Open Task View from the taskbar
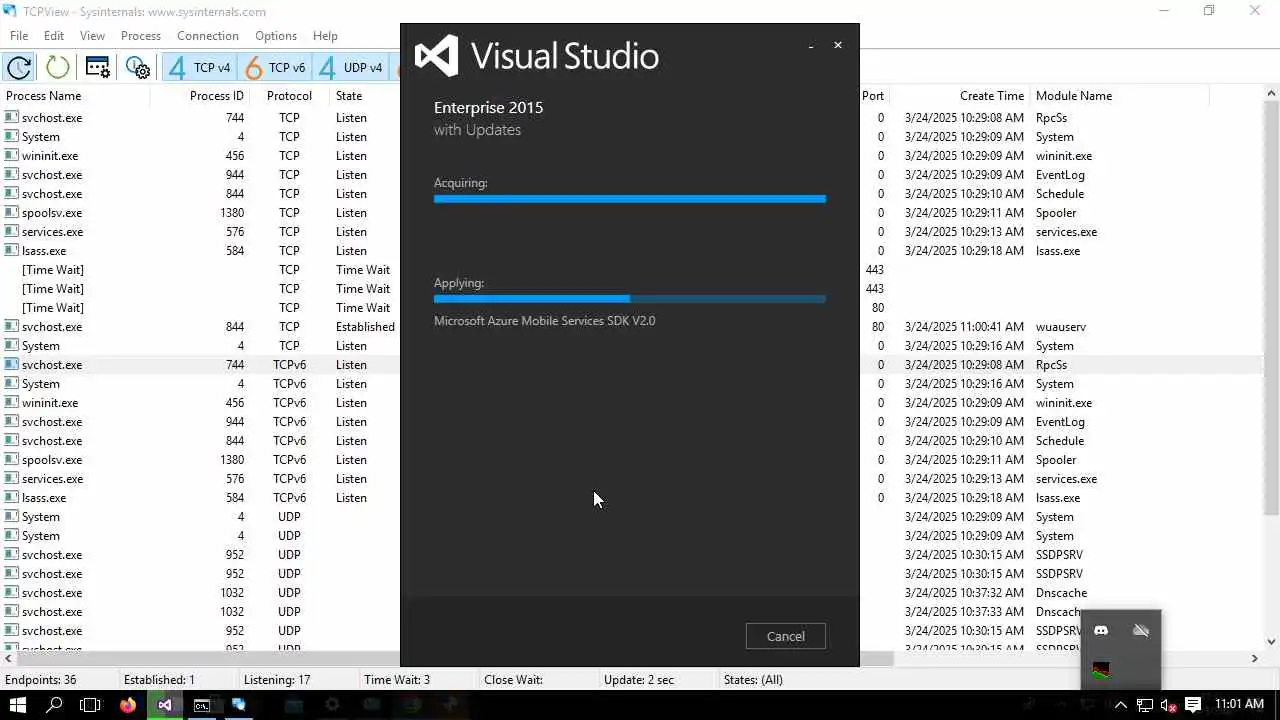Viewport: 1280px width, 720px height. [x=90, y=705]
